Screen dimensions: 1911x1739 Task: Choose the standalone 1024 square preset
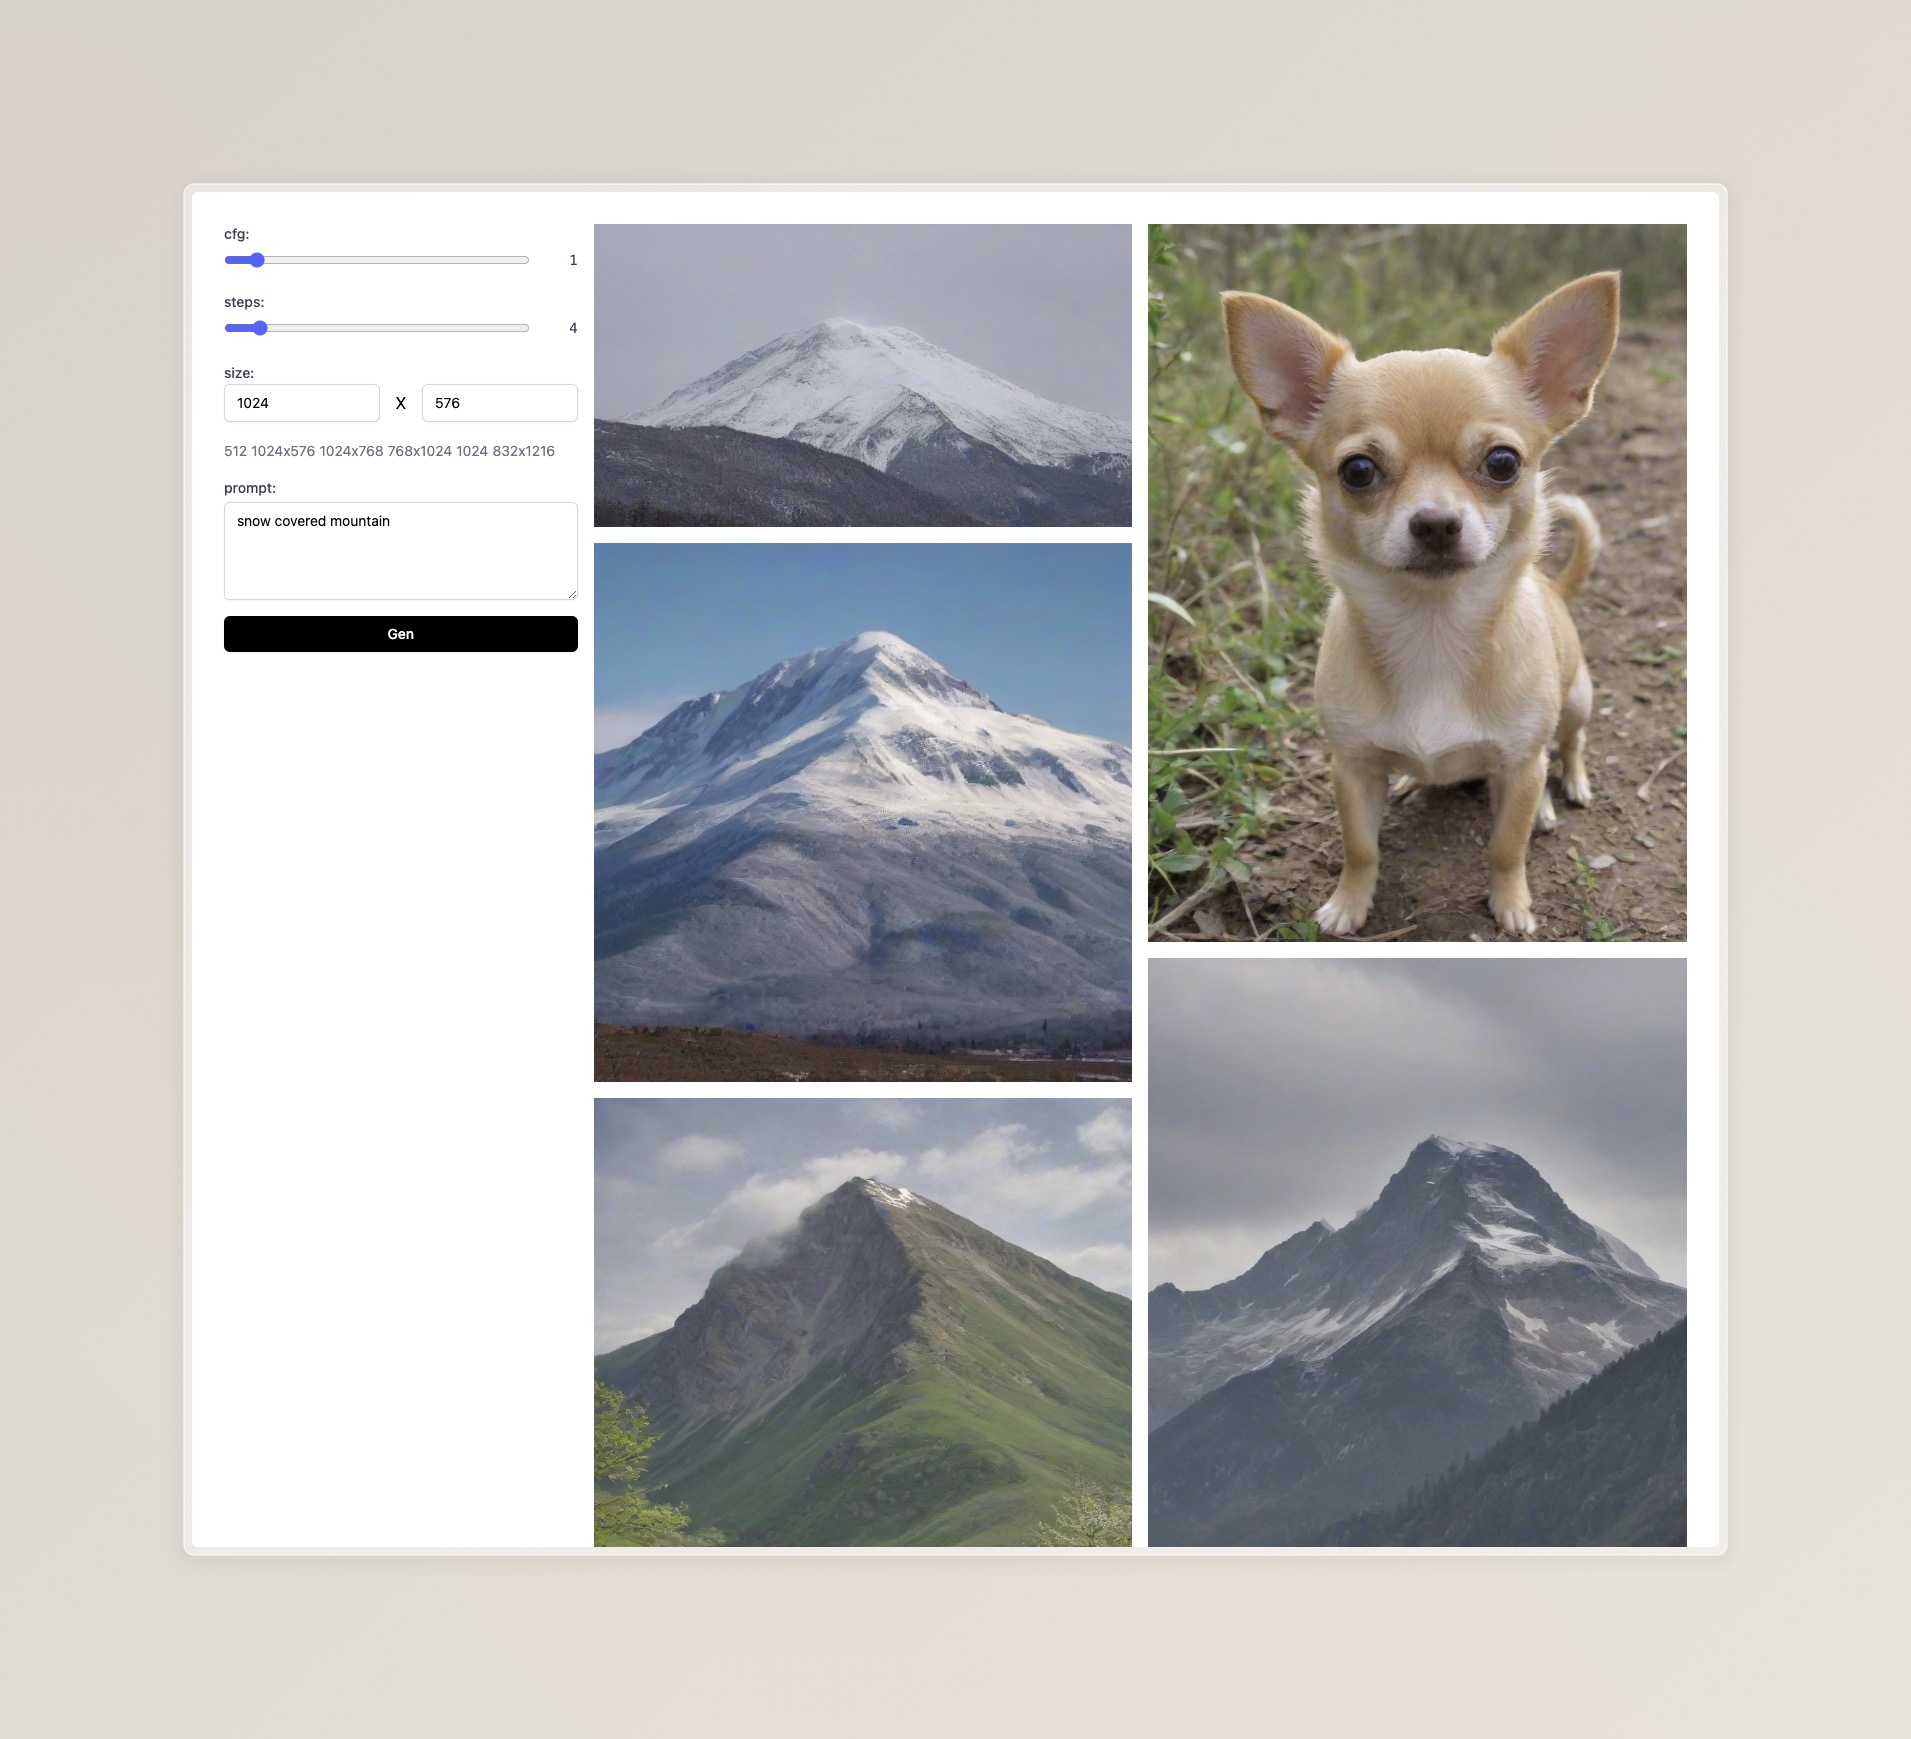472,451
